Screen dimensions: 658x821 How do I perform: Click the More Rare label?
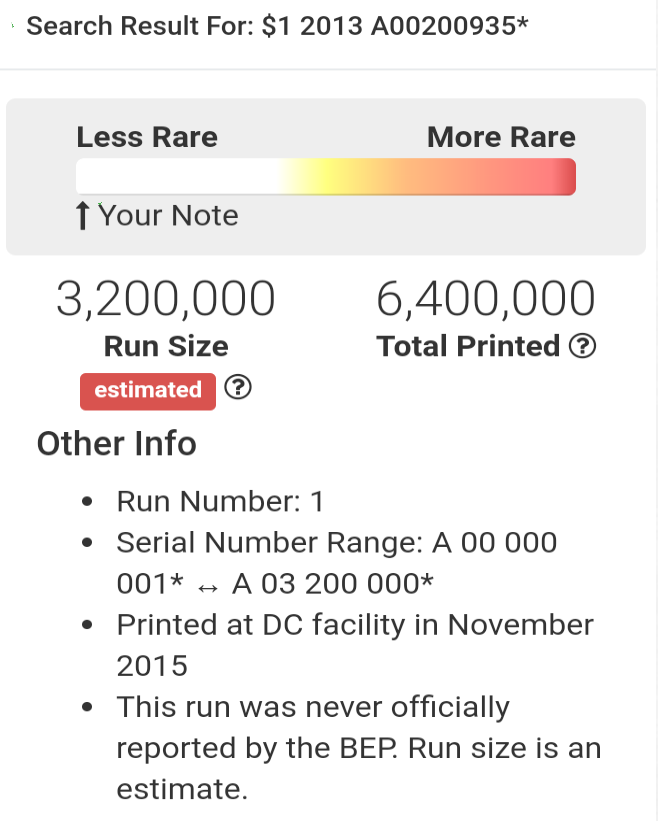[x=501, y=137]
